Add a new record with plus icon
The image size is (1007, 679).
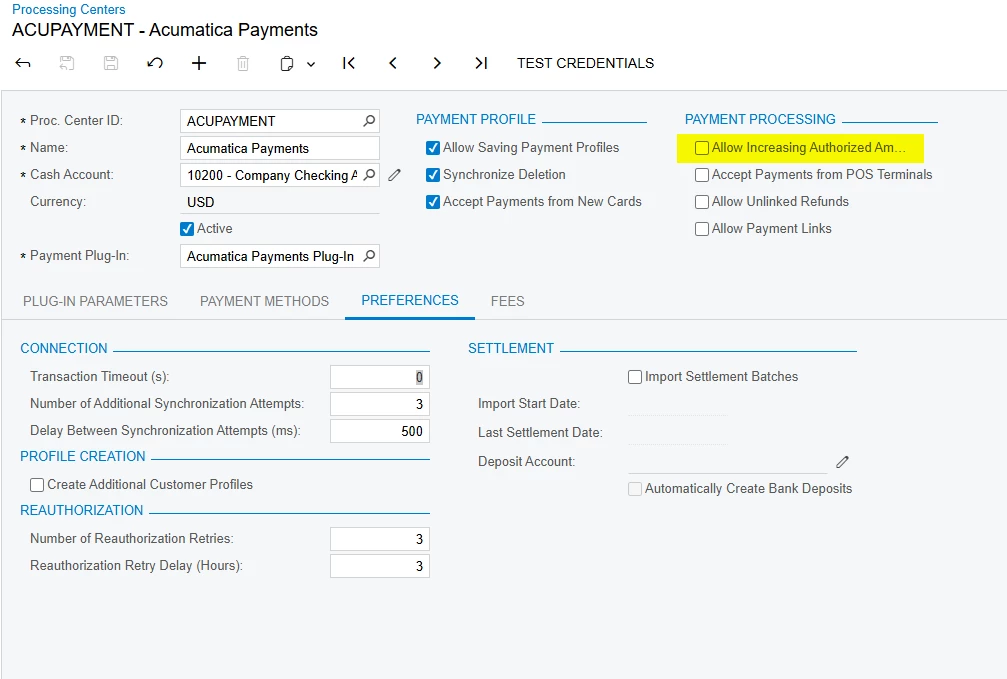[x=199, y=63]
